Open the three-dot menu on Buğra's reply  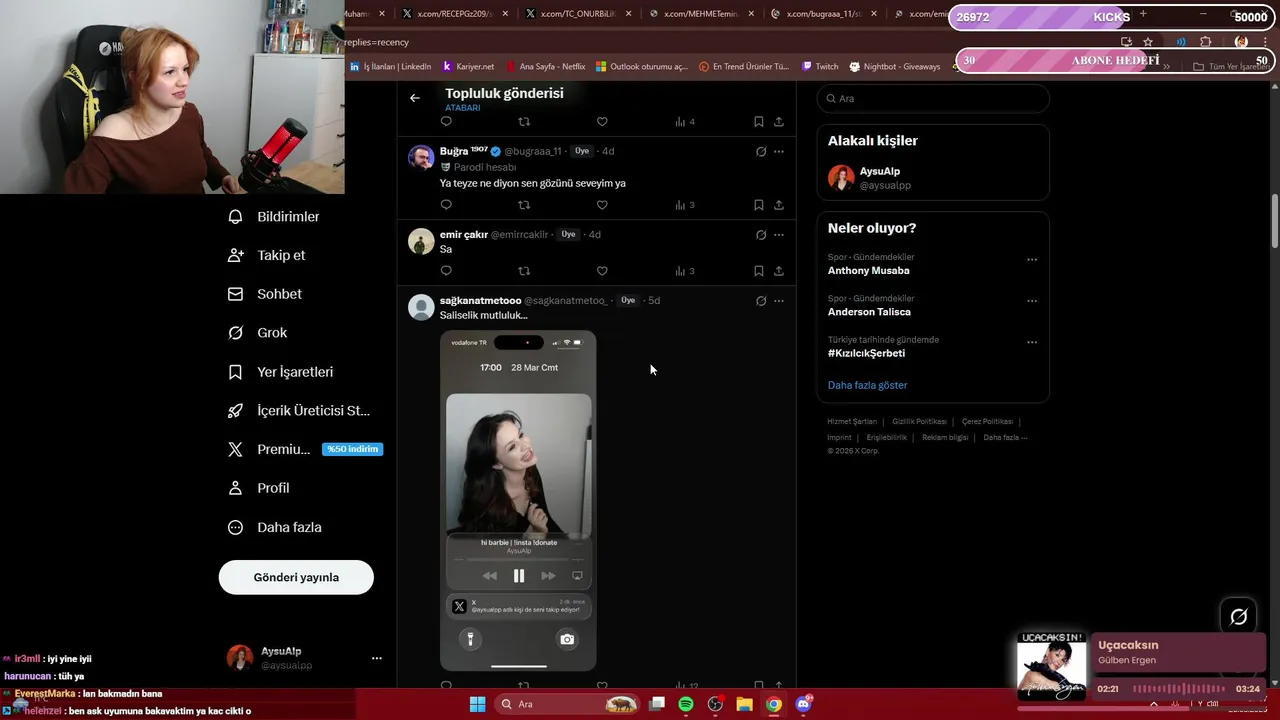click(x=779, y=152)
